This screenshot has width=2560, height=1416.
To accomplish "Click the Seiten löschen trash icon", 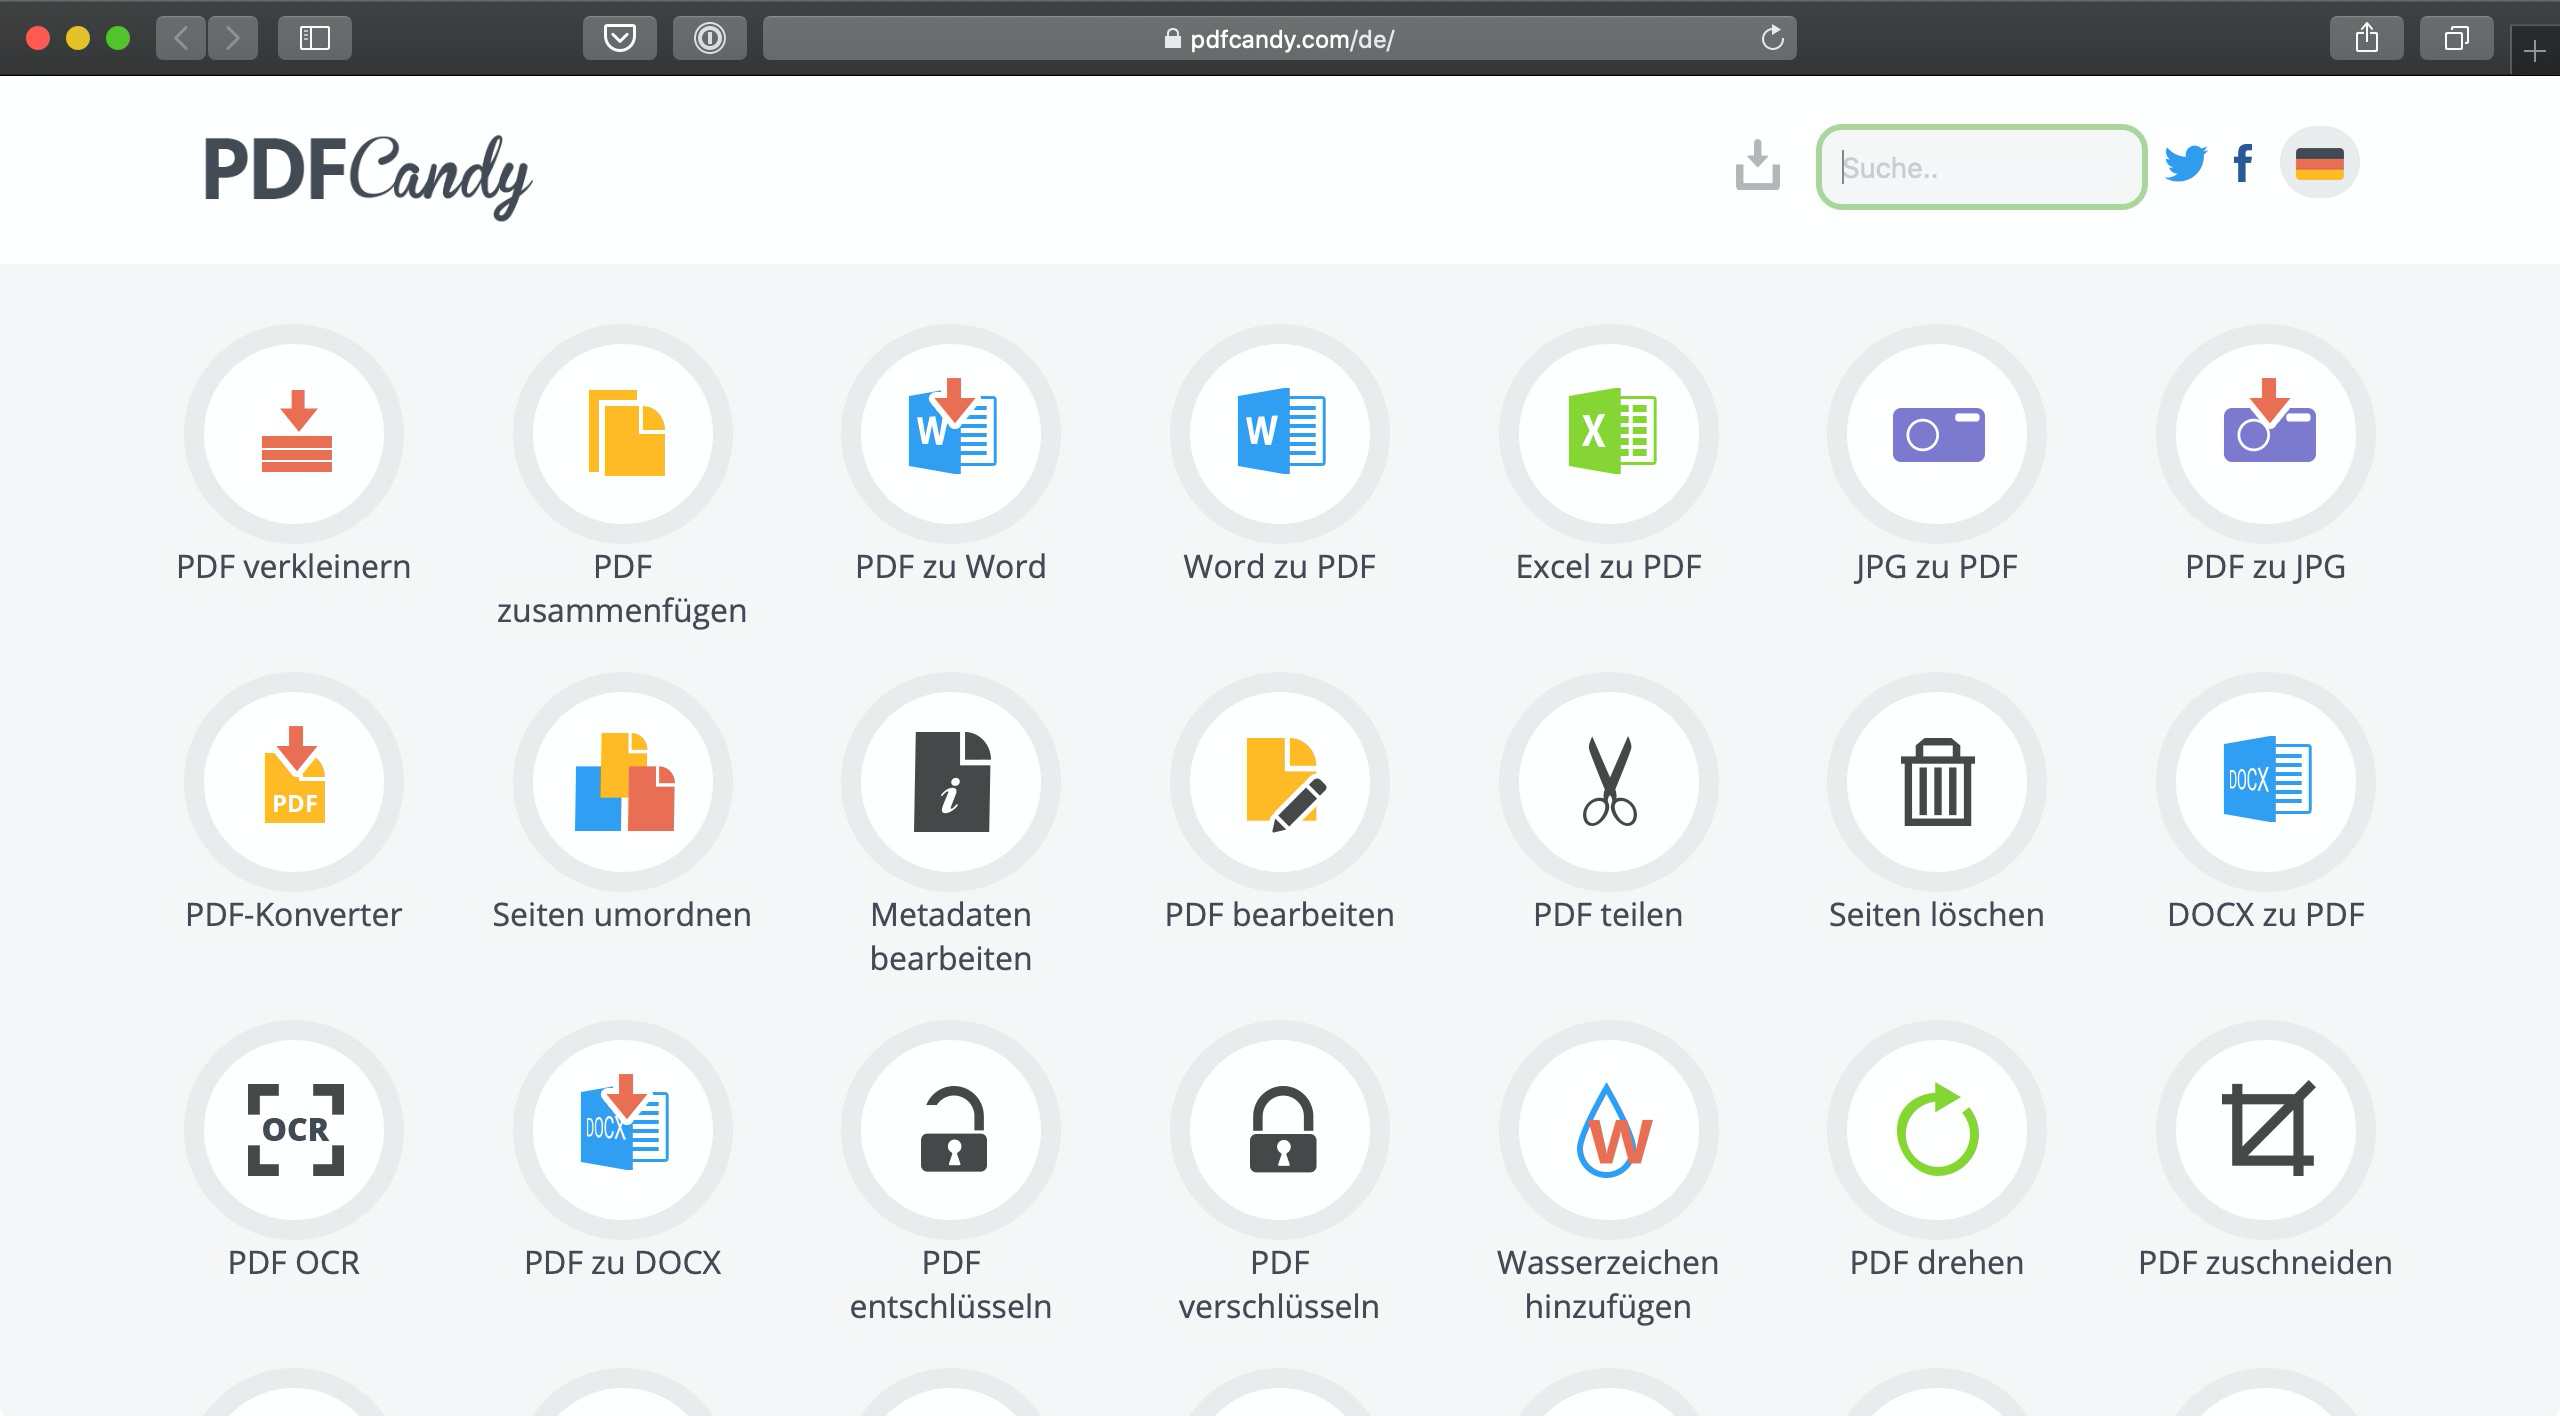I will click(x=1937, y=782).
